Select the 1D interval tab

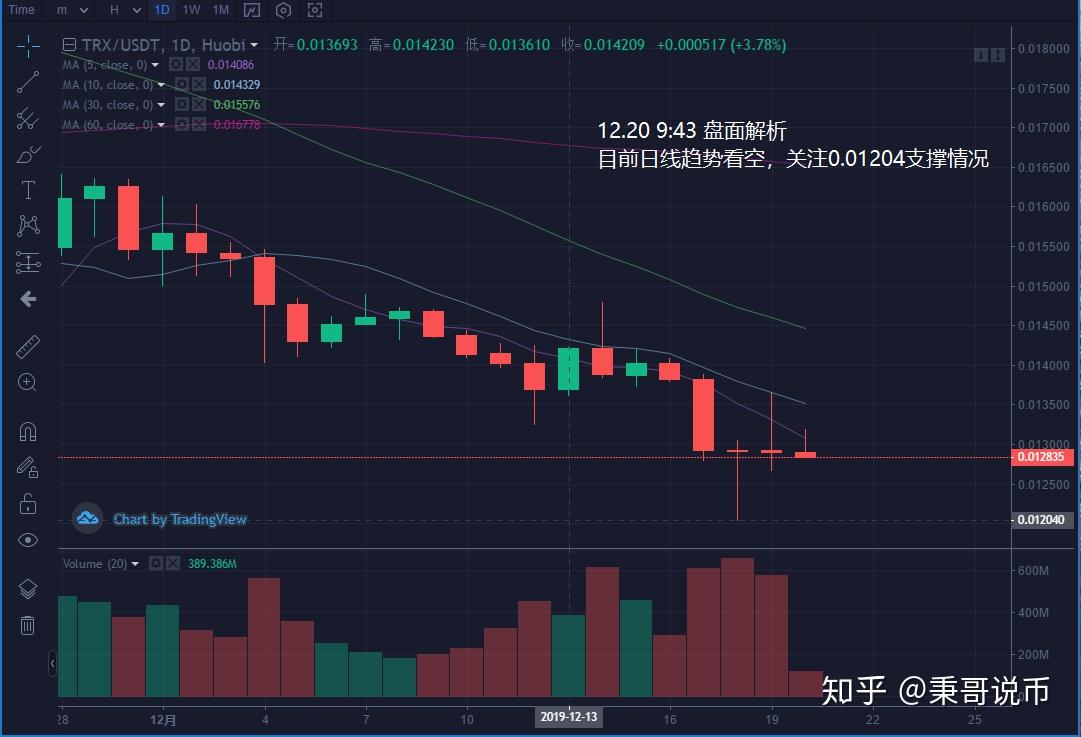point(161,10)
